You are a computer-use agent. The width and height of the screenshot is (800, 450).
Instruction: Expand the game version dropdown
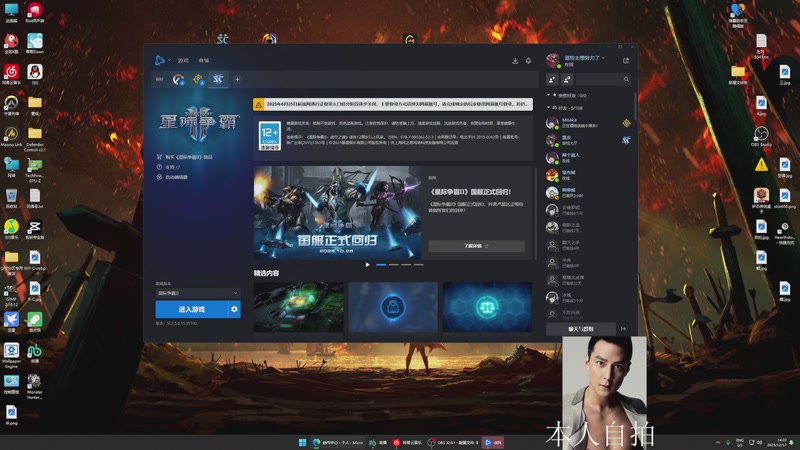[197, 293]
